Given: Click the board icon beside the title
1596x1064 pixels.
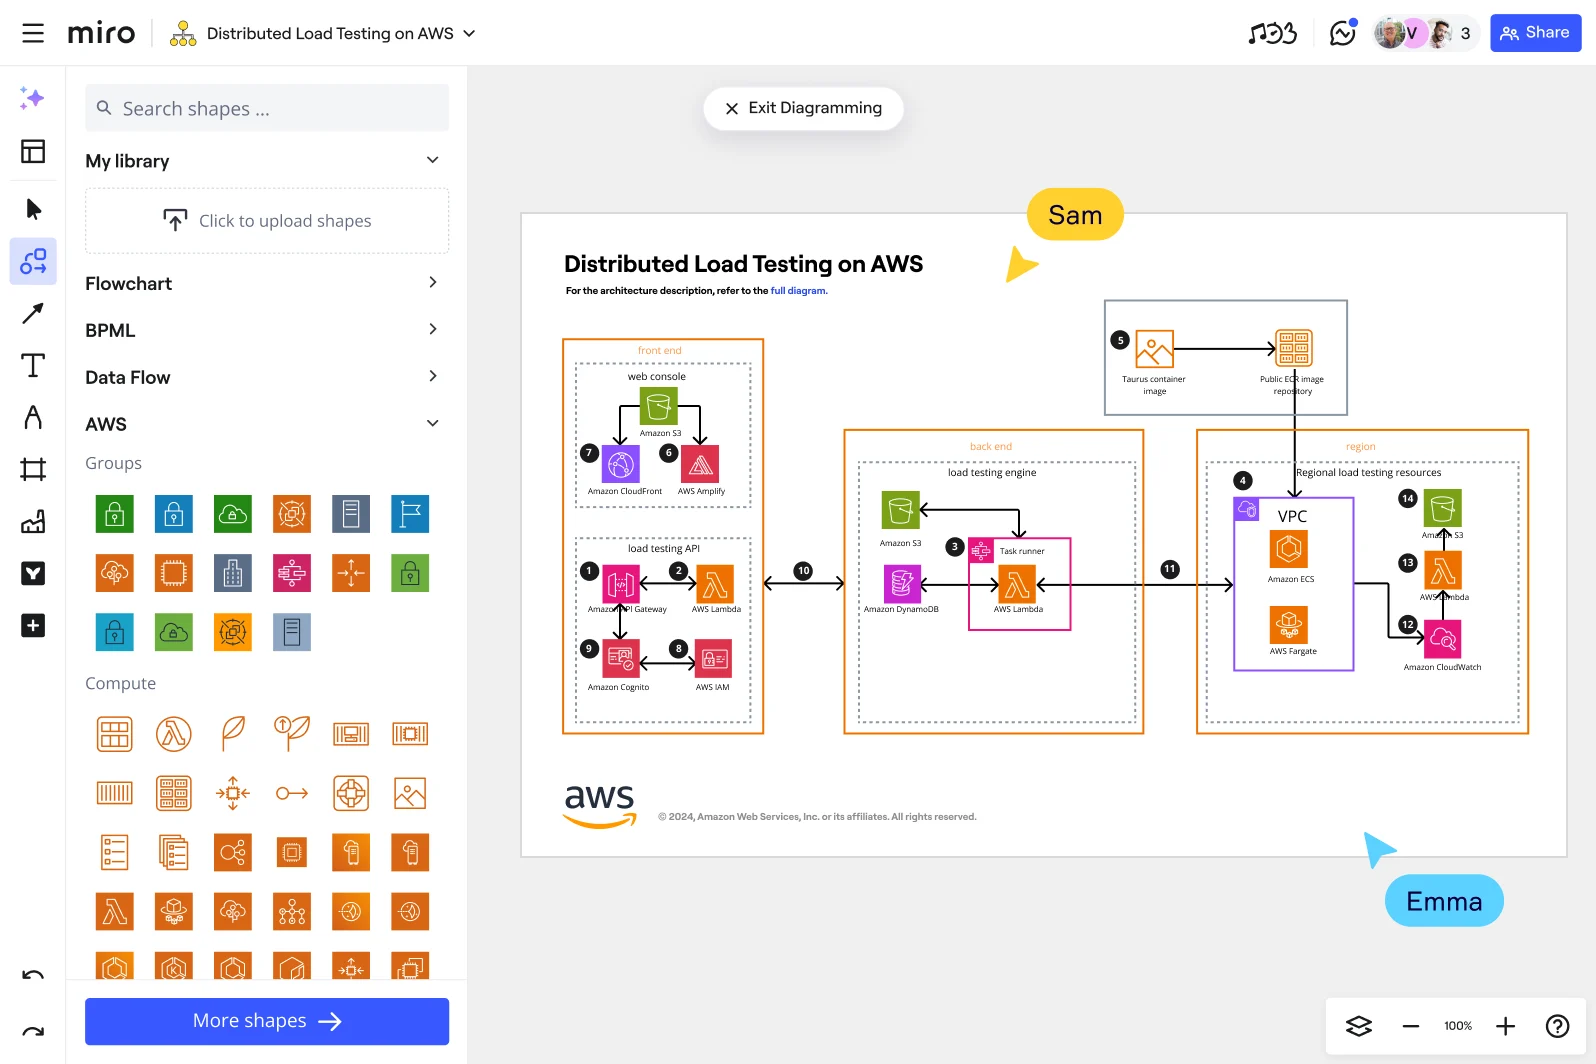Looking at the screenshot, I should tap(183, 33).
